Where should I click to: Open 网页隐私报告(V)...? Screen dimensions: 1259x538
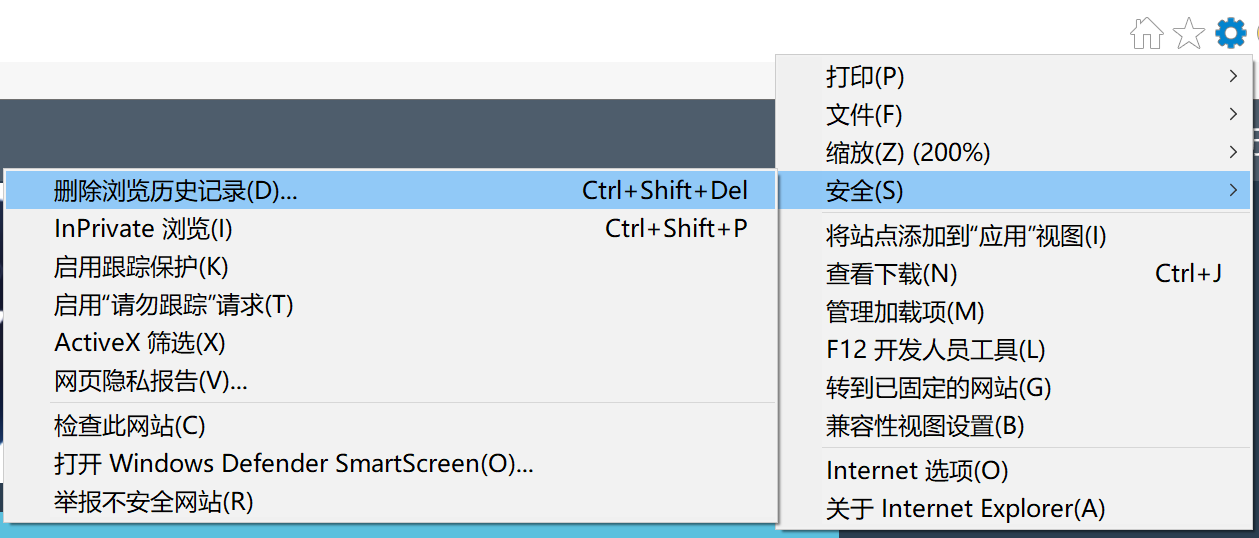391,381
